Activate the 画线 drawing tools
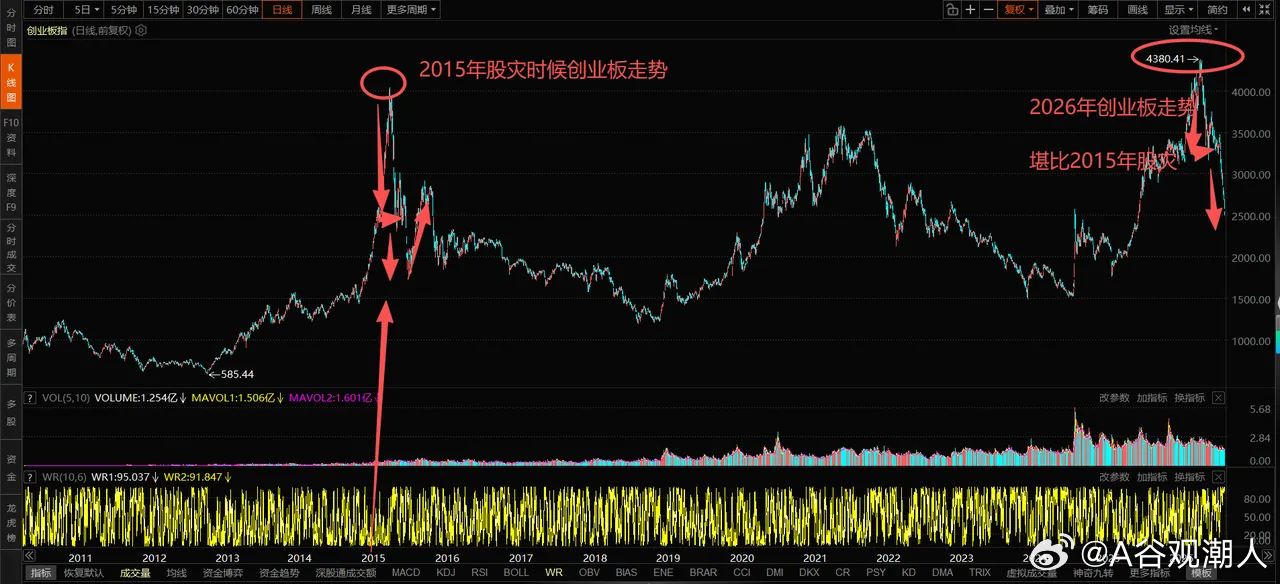This screenshot has height=584, width=1280. coord(1138,9)
